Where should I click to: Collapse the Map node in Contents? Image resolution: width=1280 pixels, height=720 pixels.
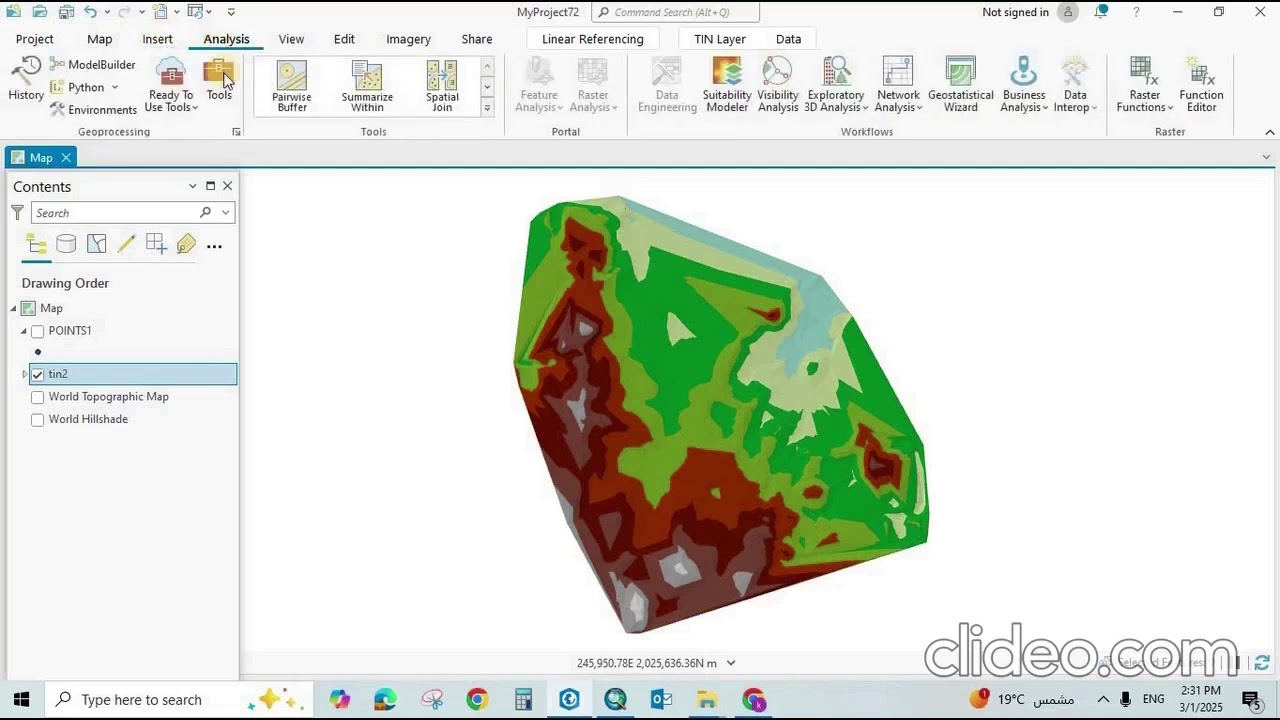14,308
